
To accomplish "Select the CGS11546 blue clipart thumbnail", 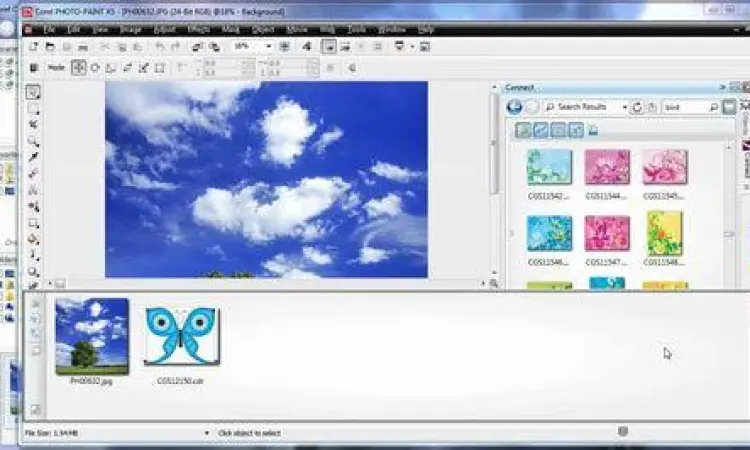I will coord(549,233).
